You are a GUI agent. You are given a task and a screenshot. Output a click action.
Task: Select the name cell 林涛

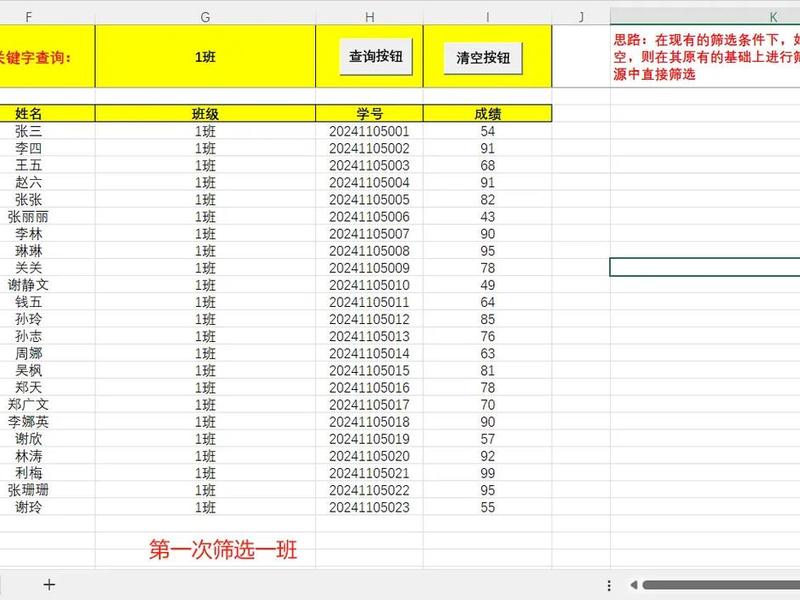(x=47, y=456)
